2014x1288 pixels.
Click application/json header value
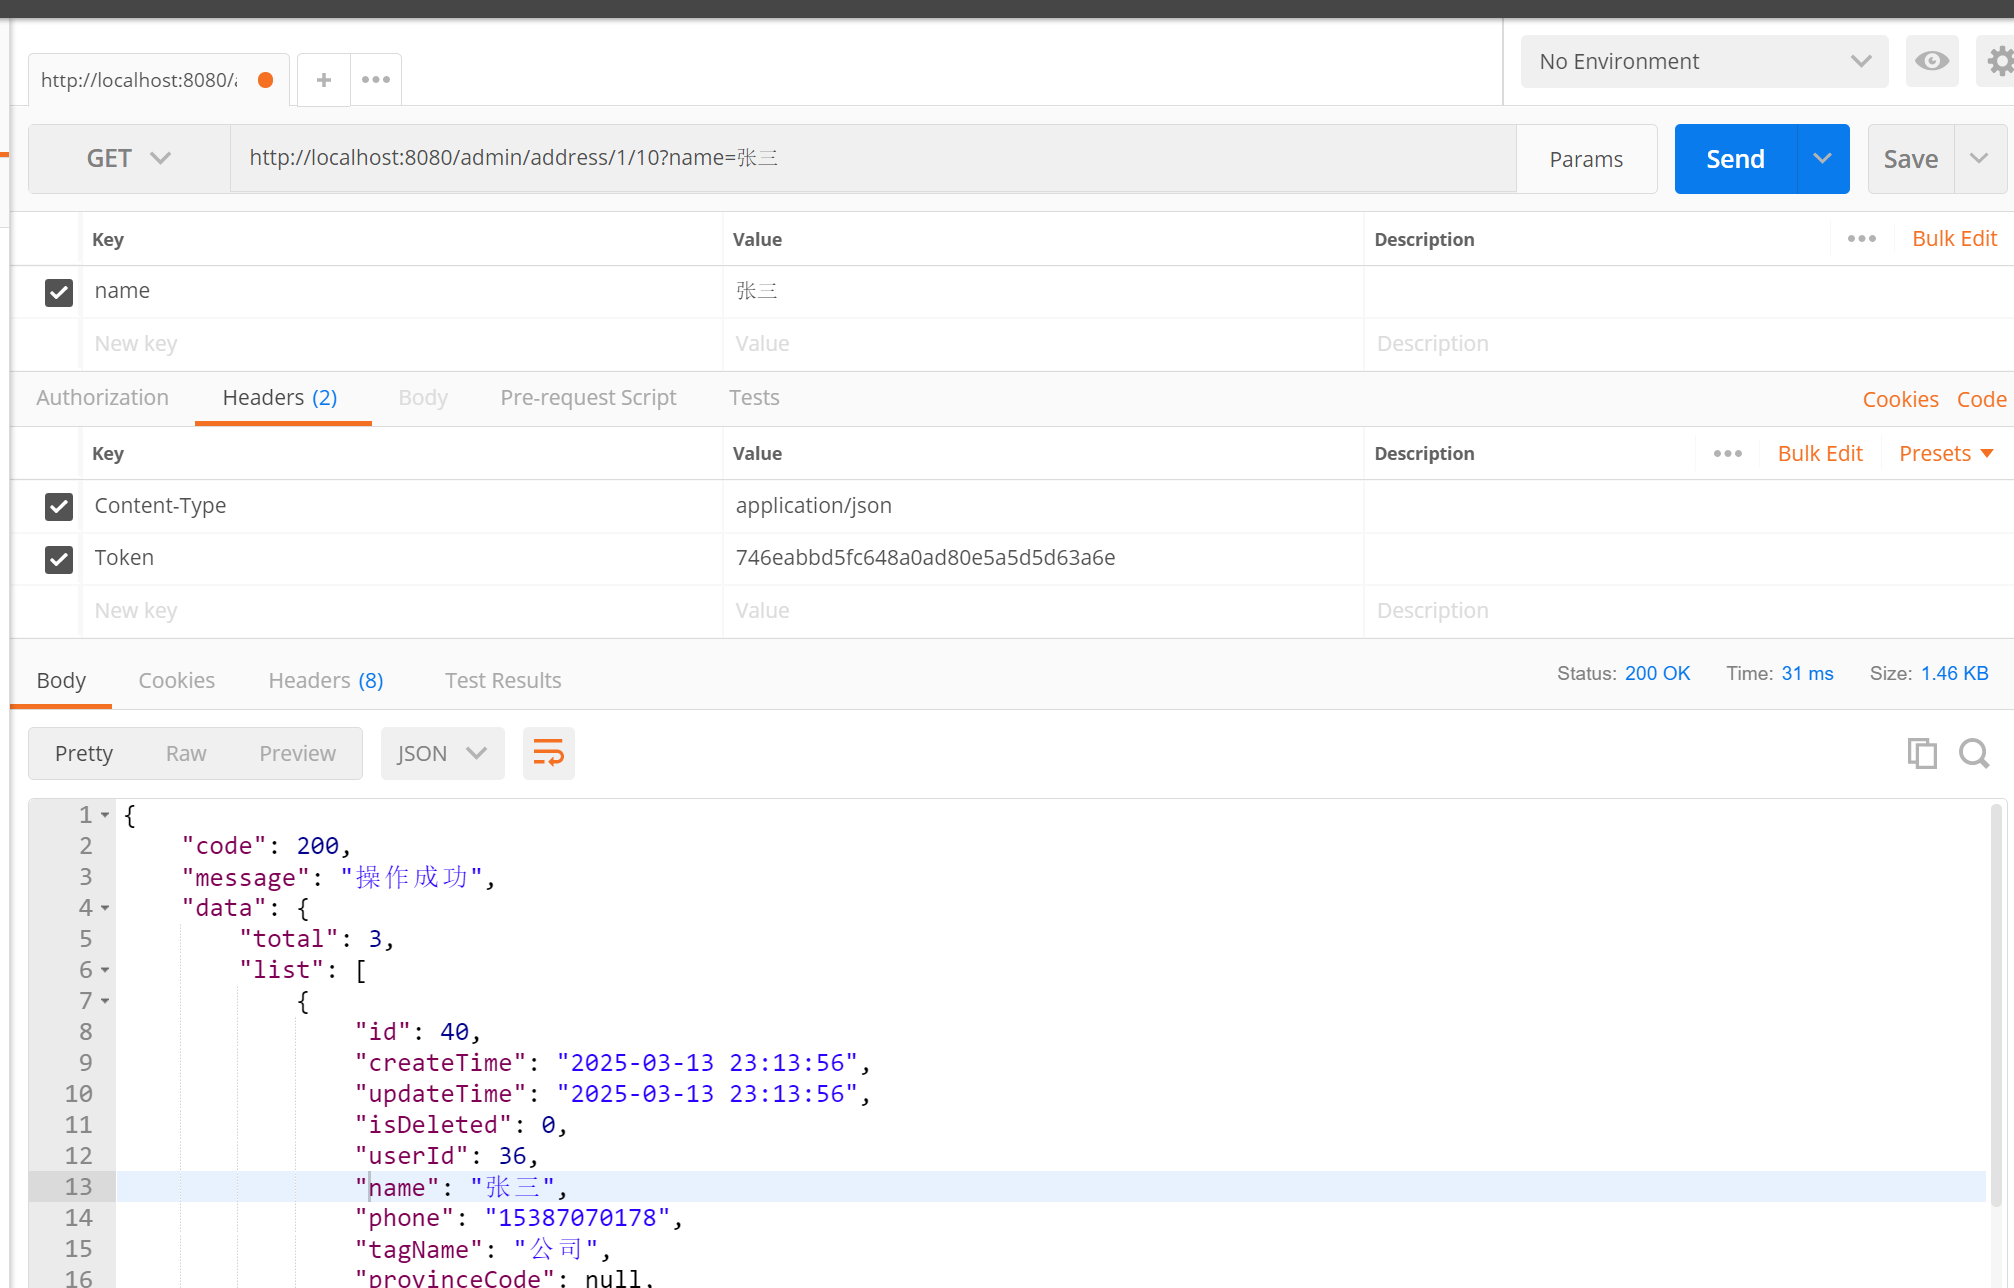(x=813, y=506)
